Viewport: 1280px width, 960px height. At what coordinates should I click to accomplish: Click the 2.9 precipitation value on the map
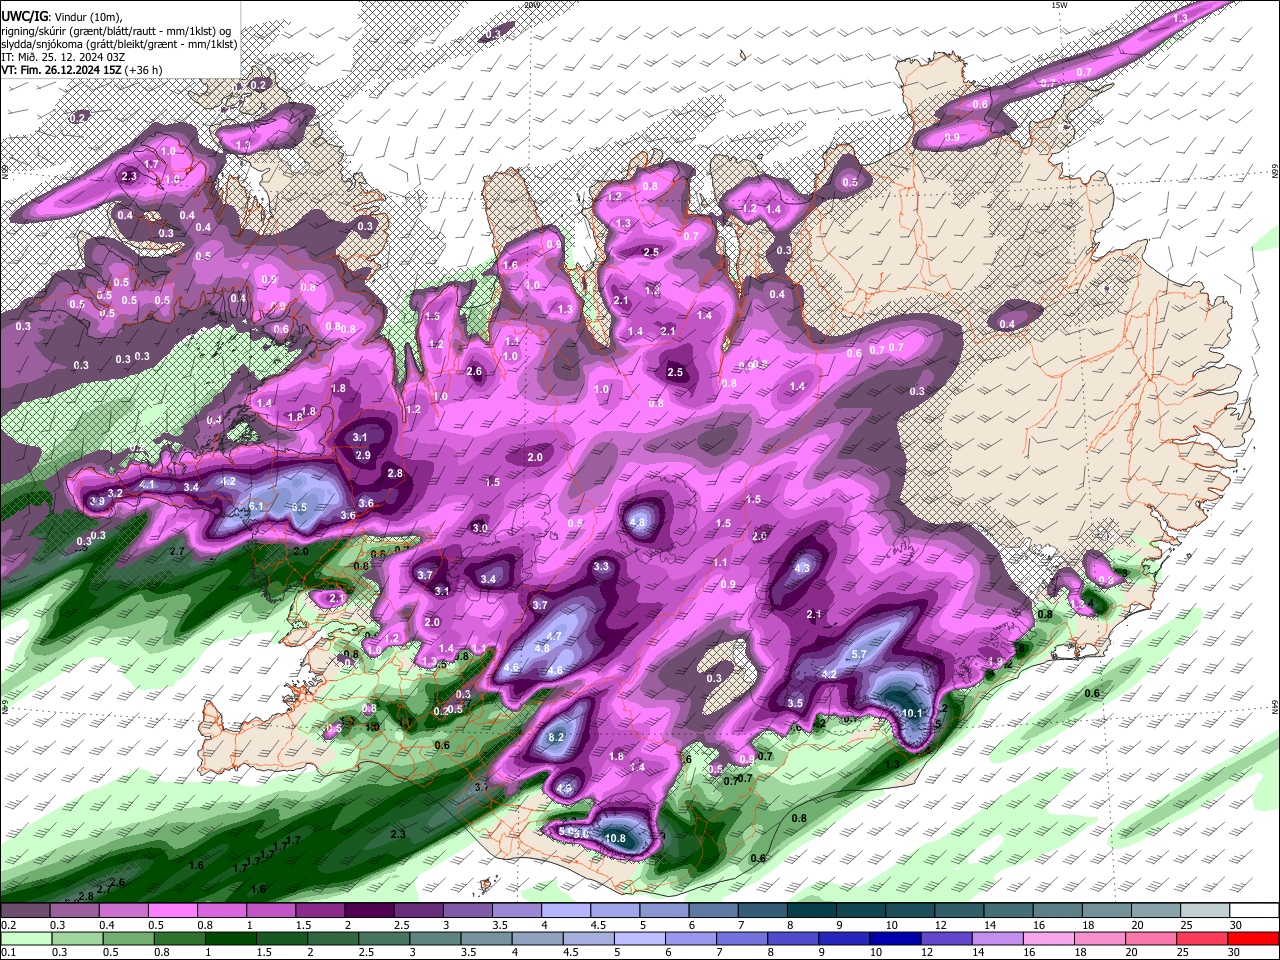coord(363,455)
